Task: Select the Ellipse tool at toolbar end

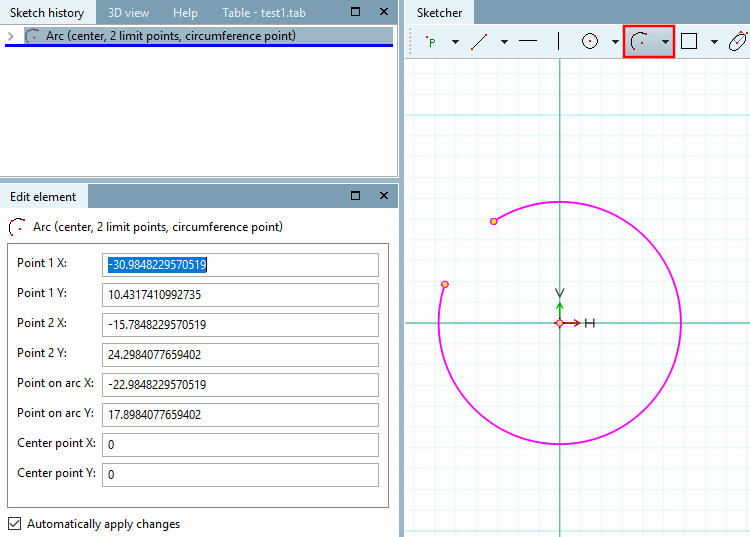Action: 737,42
